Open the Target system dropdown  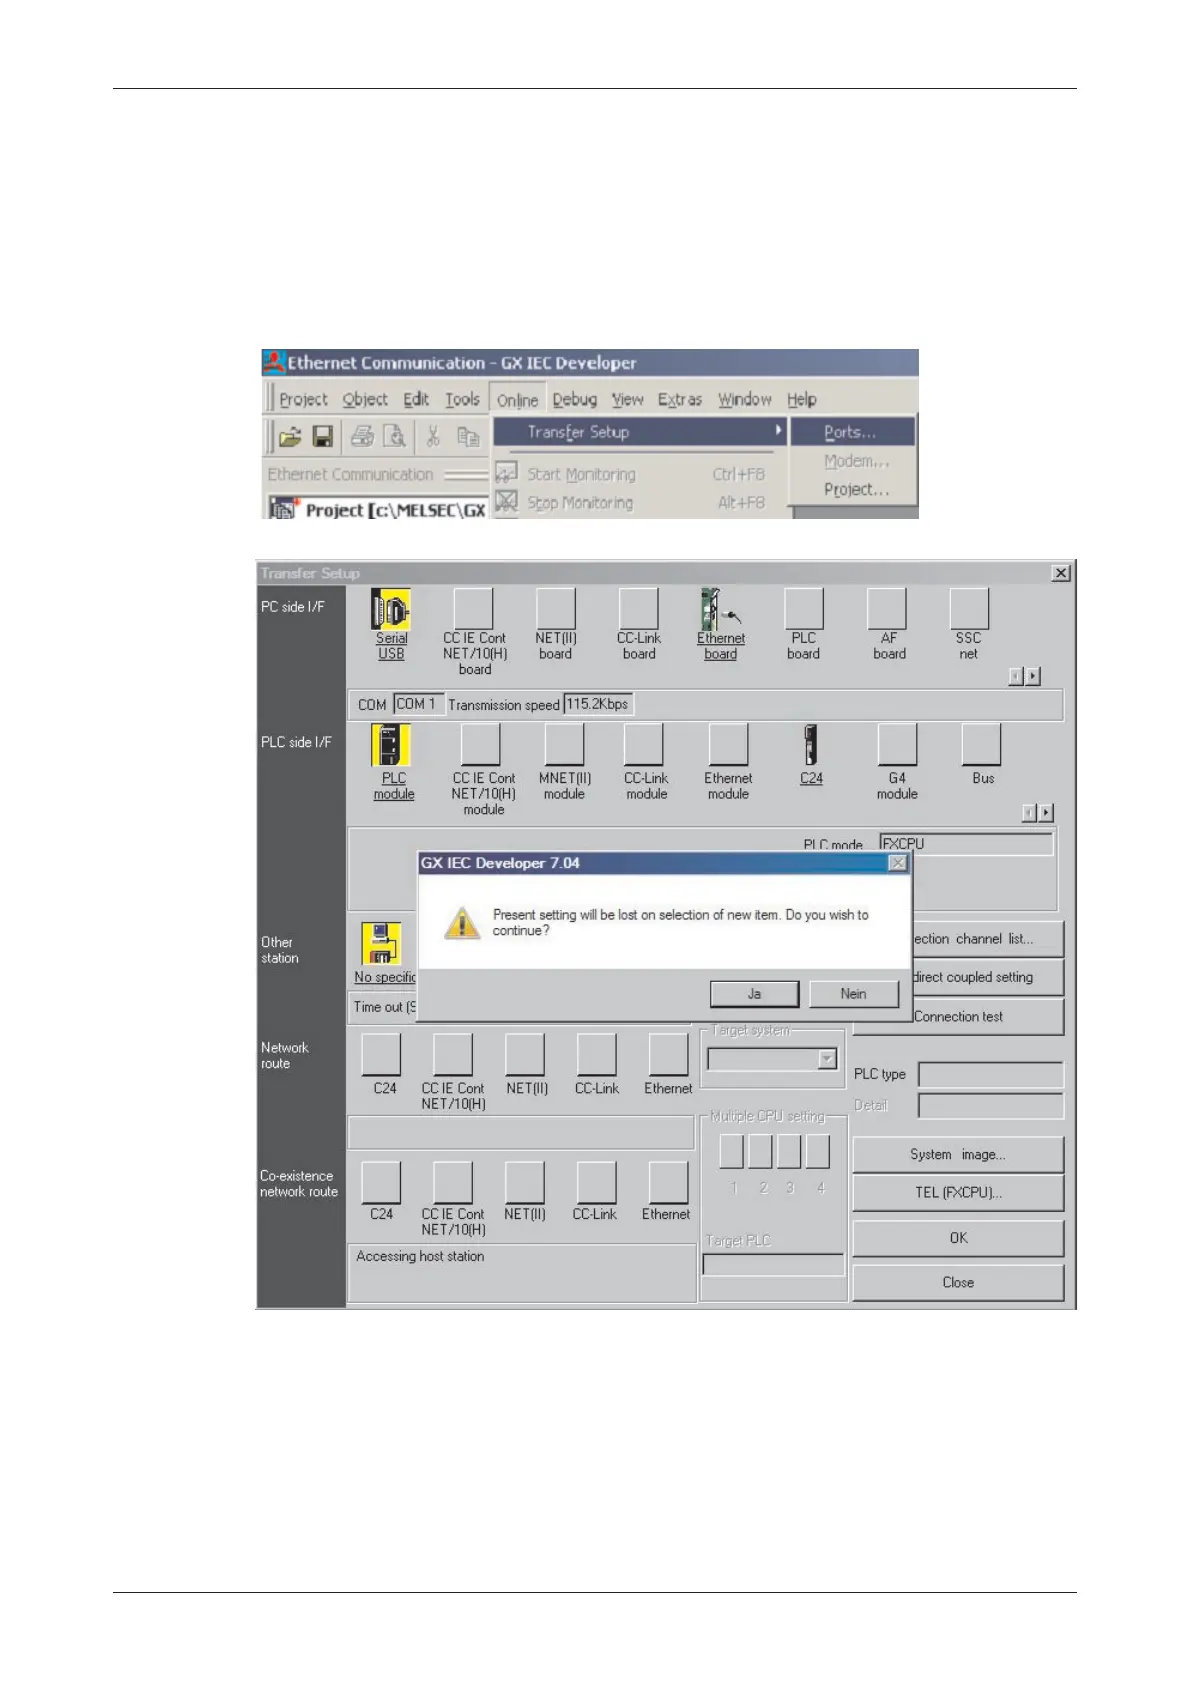[x=827, y=1059]
